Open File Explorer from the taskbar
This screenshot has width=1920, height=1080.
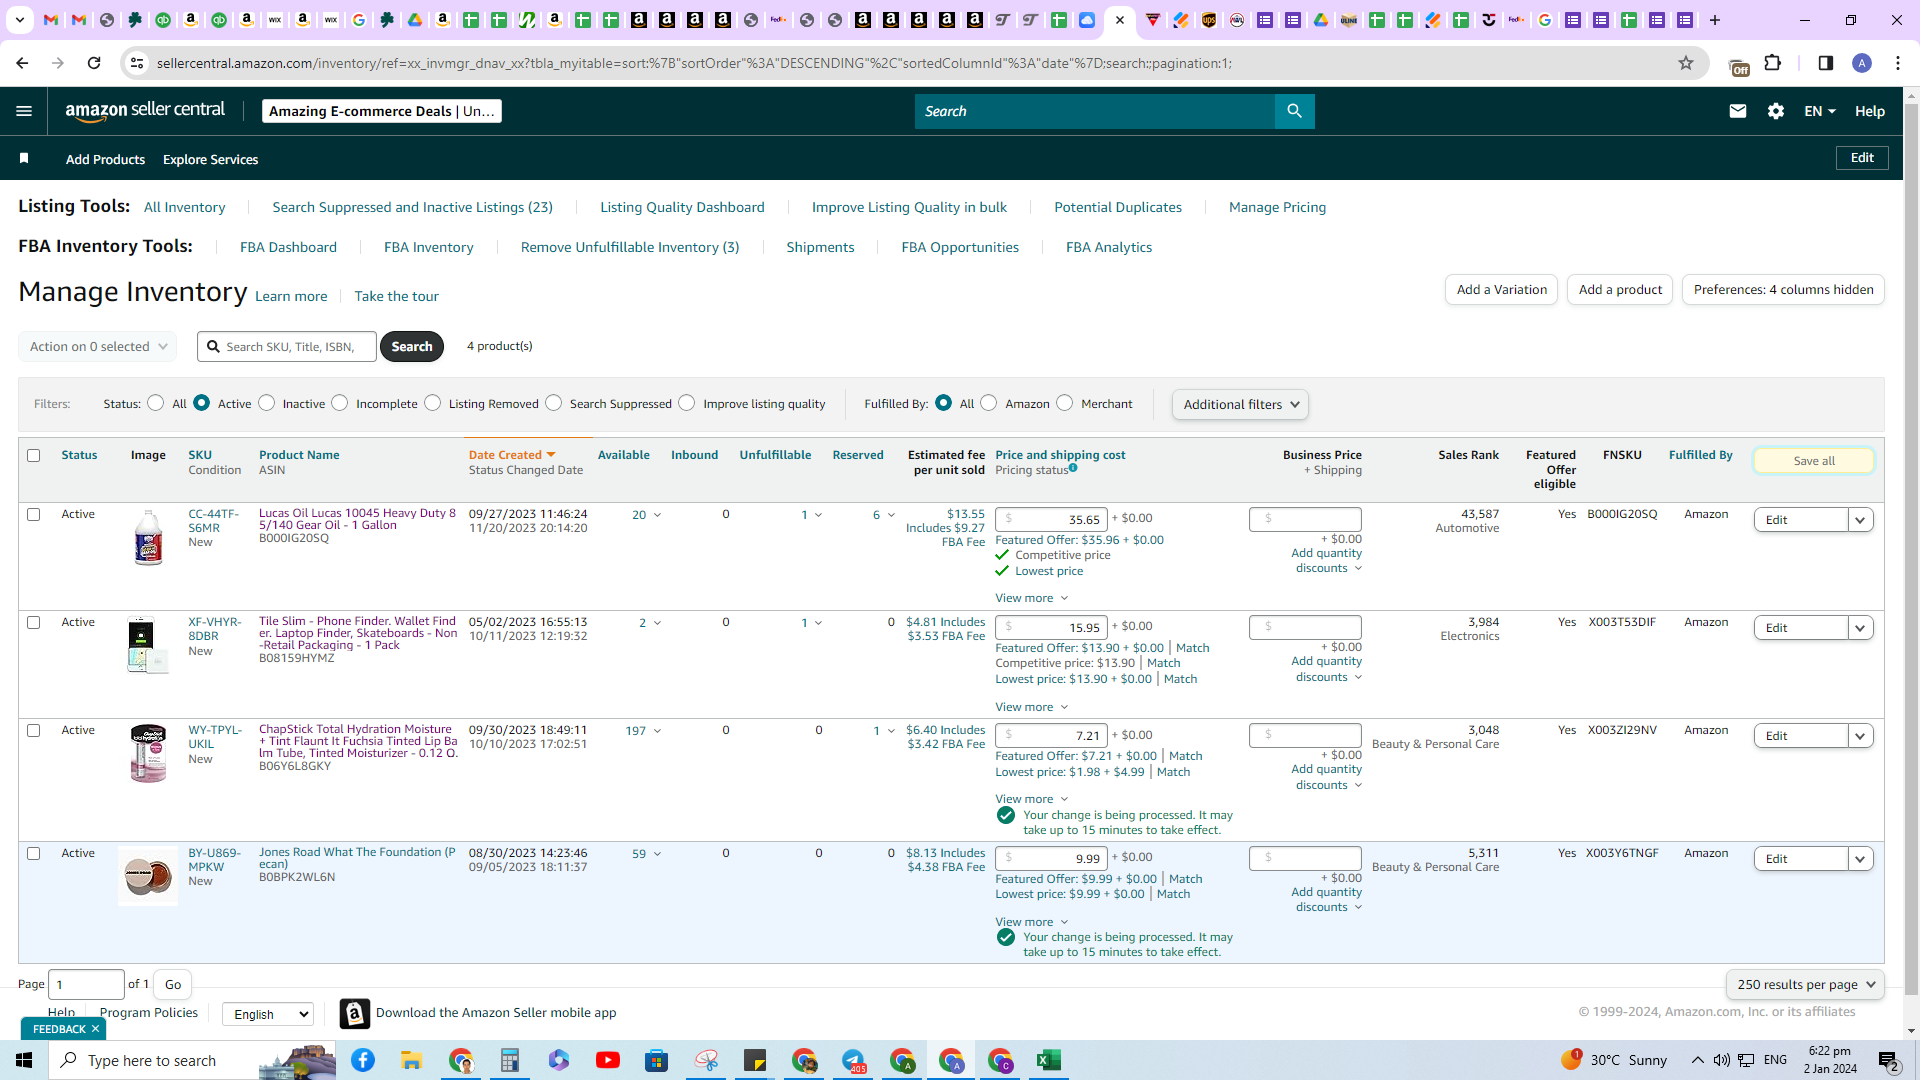click(x=412, y=1060)
